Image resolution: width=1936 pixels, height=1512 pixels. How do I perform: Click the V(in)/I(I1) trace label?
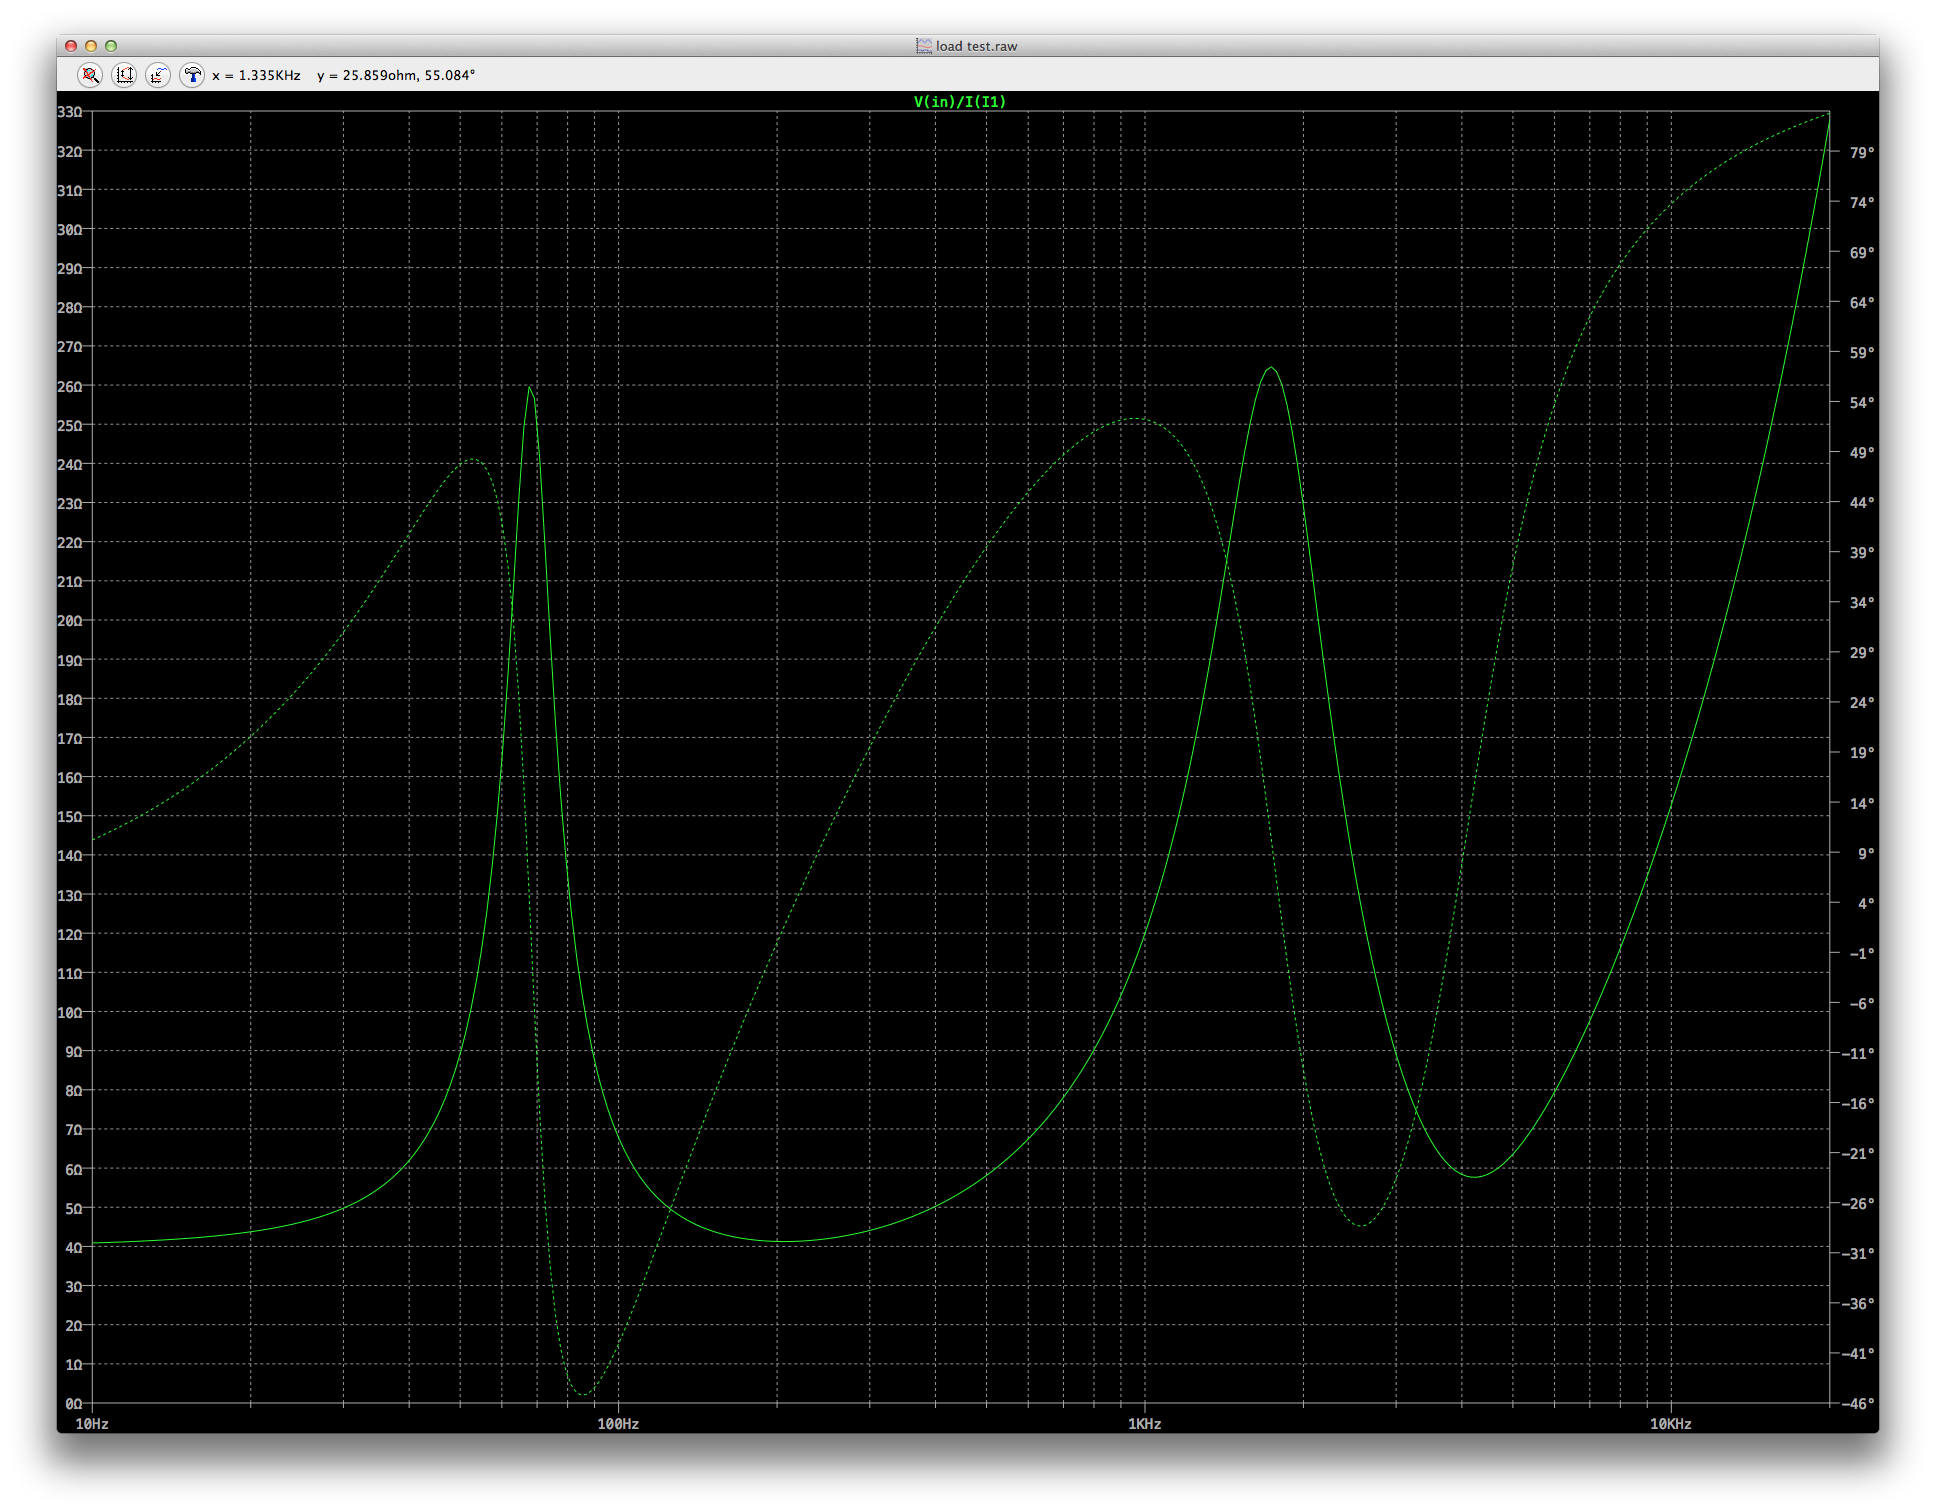[960, 102]
